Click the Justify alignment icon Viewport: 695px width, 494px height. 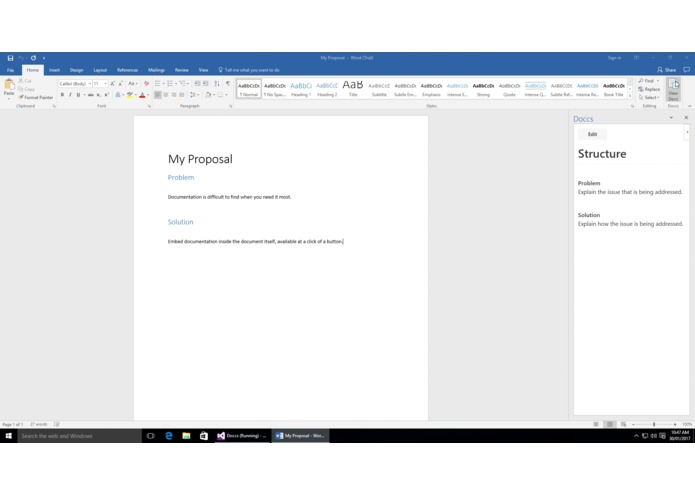click(182, 95)
